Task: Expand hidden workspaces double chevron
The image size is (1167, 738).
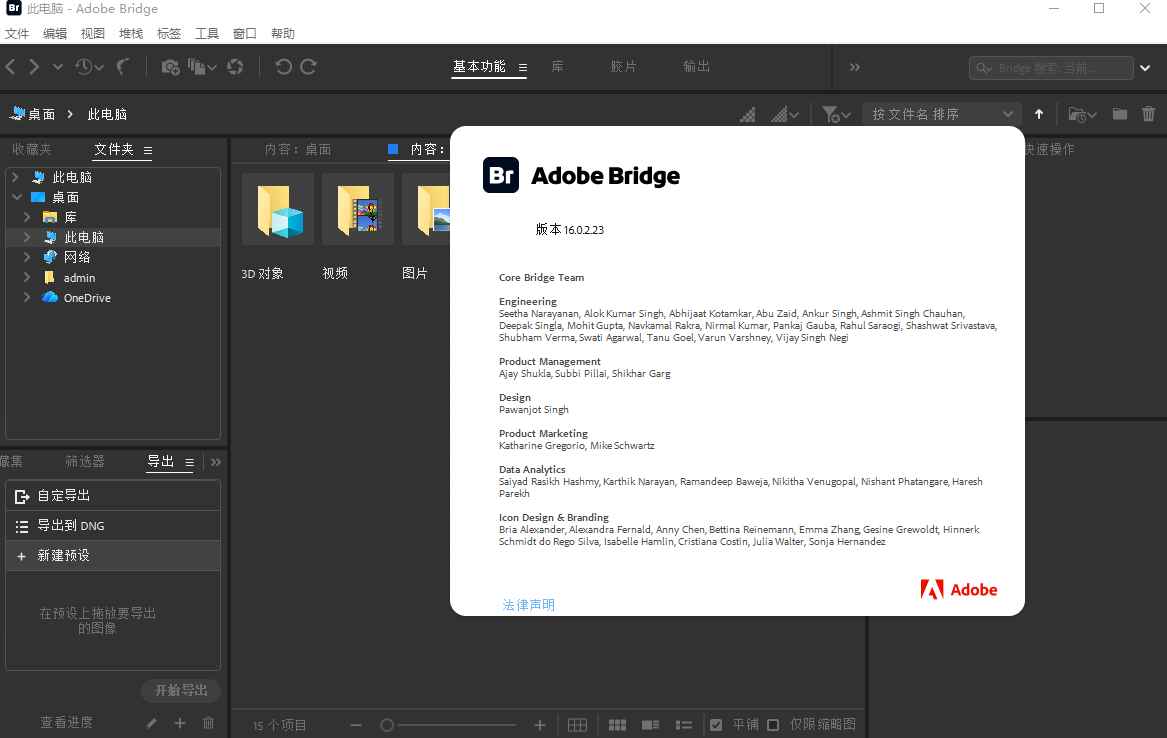Action: click(x=854, y=67)
